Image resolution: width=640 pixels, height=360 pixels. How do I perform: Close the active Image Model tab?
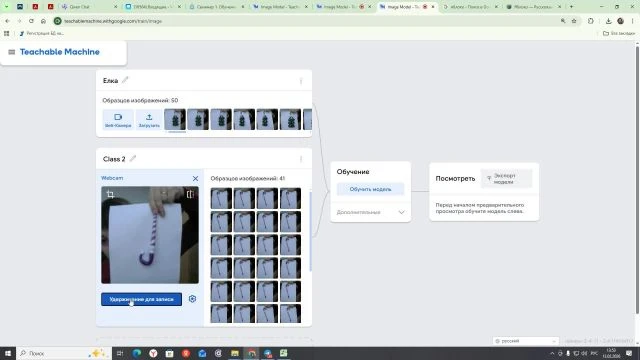pos(433,7)
